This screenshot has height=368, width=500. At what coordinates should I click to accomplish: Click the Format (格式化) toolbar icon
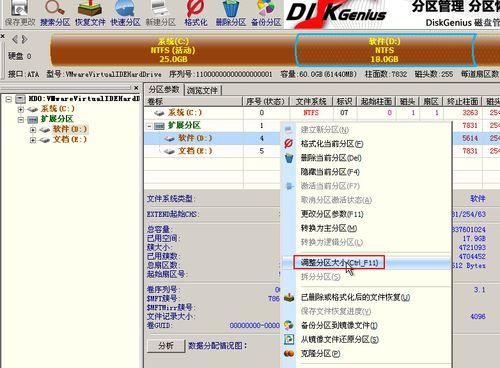(x=196, y=13)
